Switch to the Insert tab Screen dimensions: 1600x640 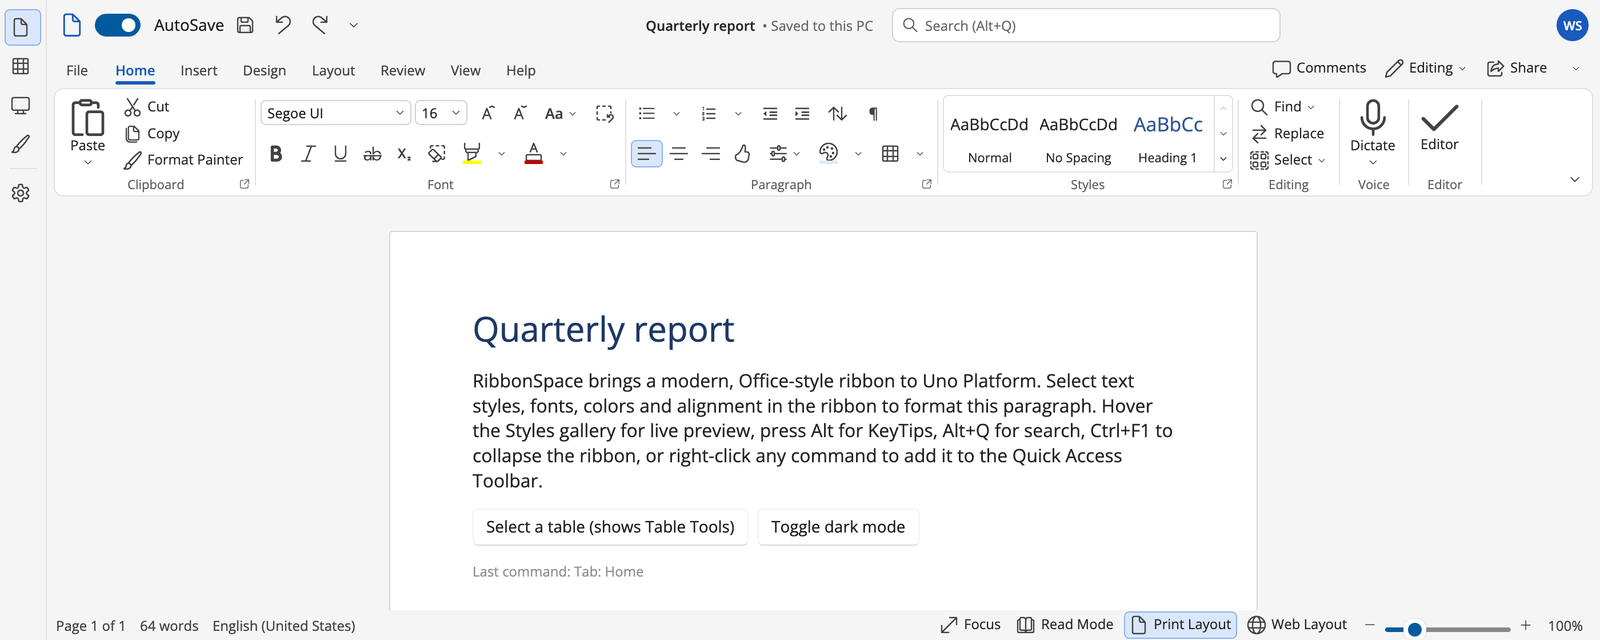pyautogui.click(x=199, y=70)
